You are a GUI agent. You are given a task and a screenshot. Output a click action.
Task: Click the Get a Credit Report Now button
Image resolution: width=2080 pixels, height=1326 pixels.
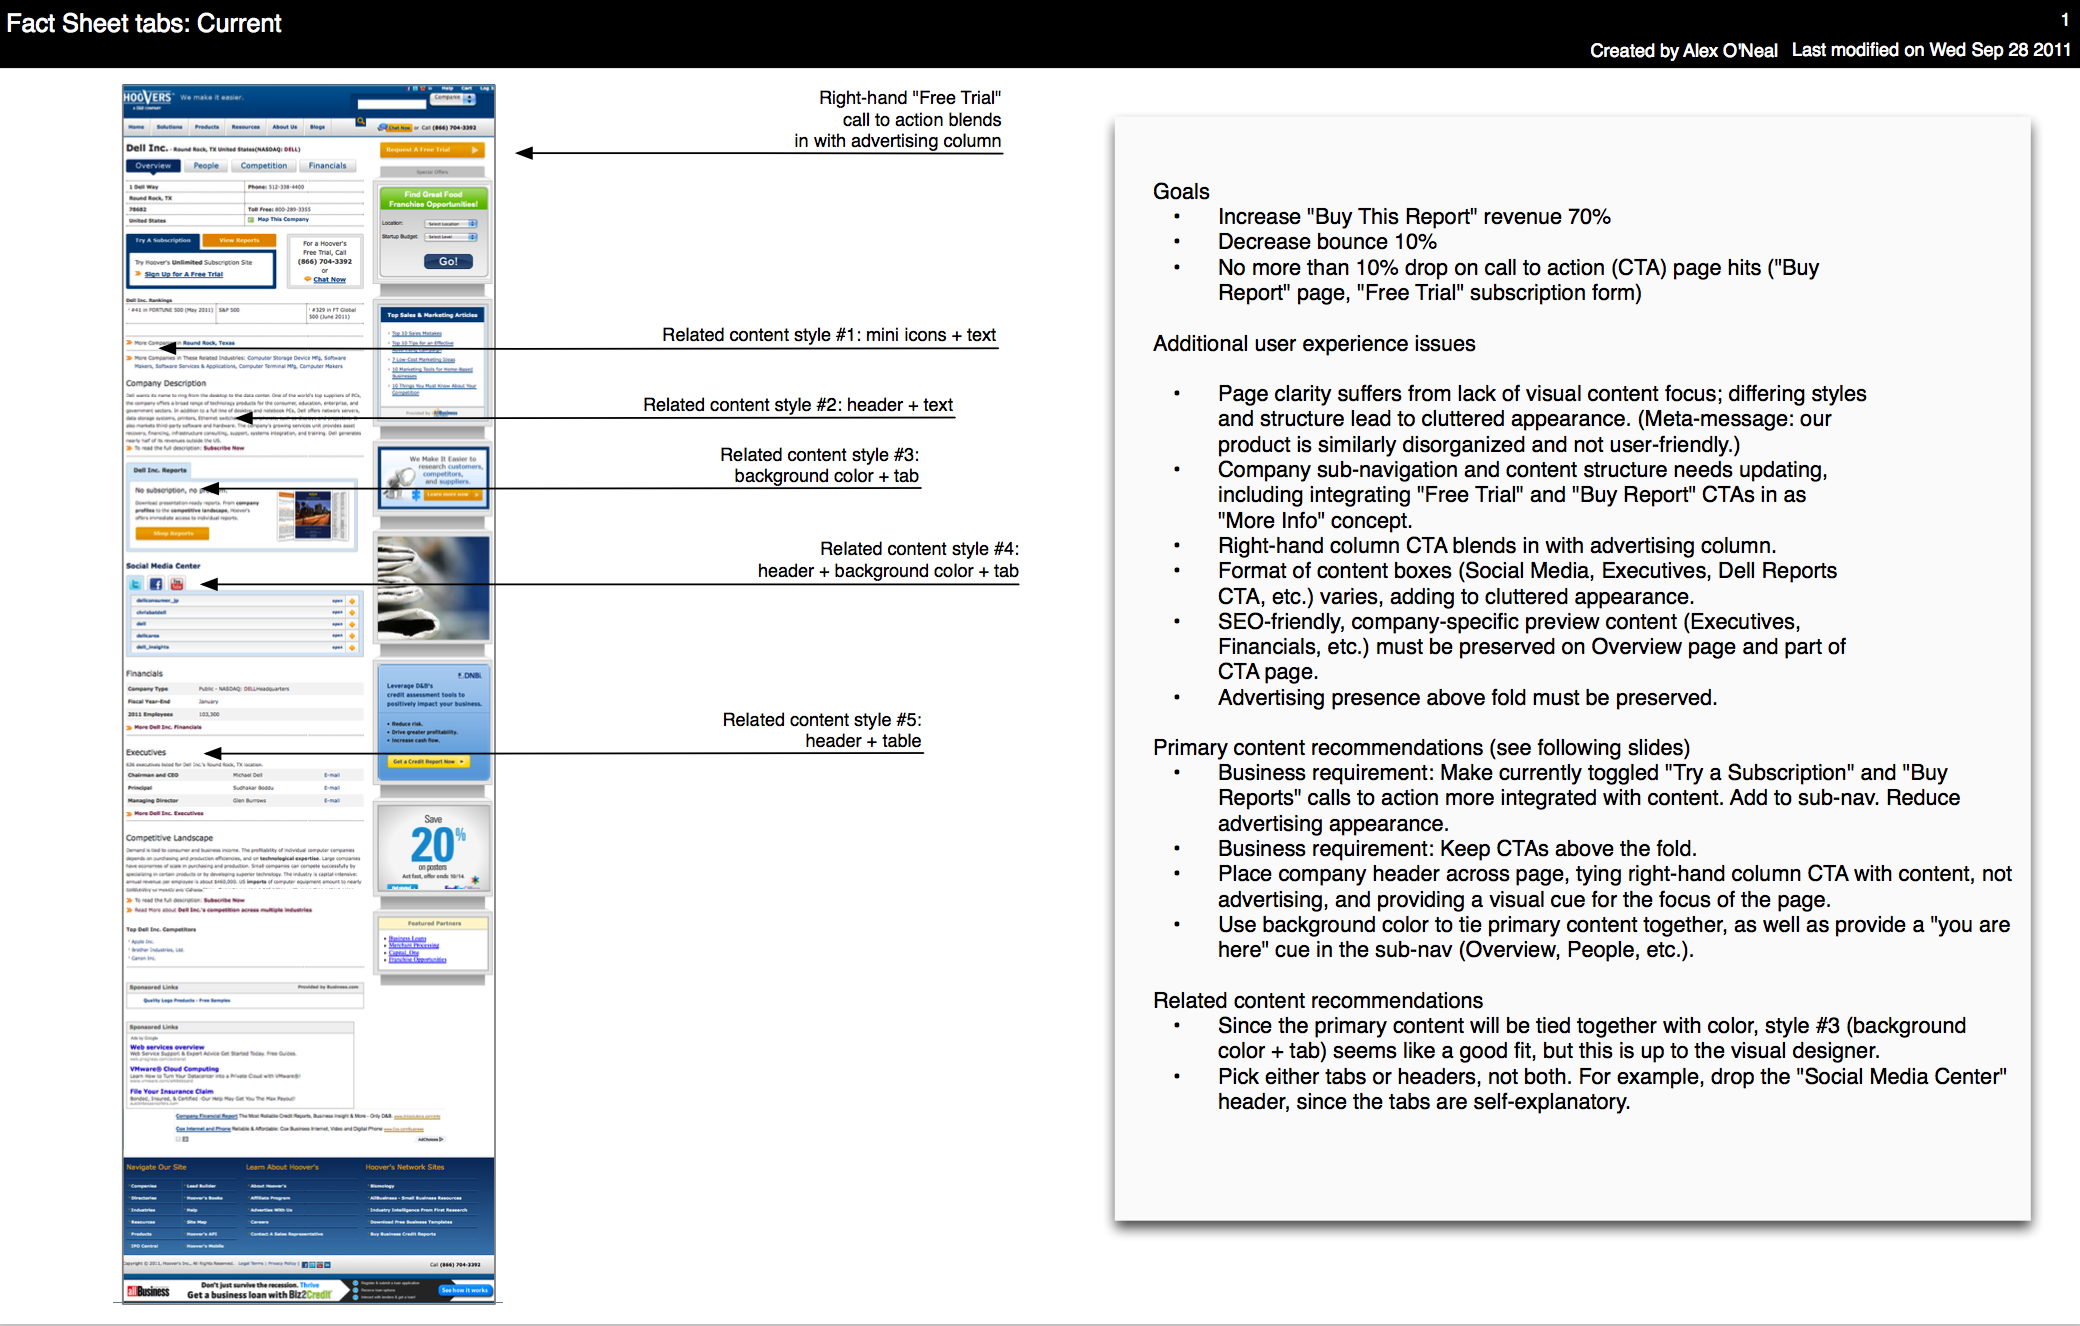(x=427, y=762)
